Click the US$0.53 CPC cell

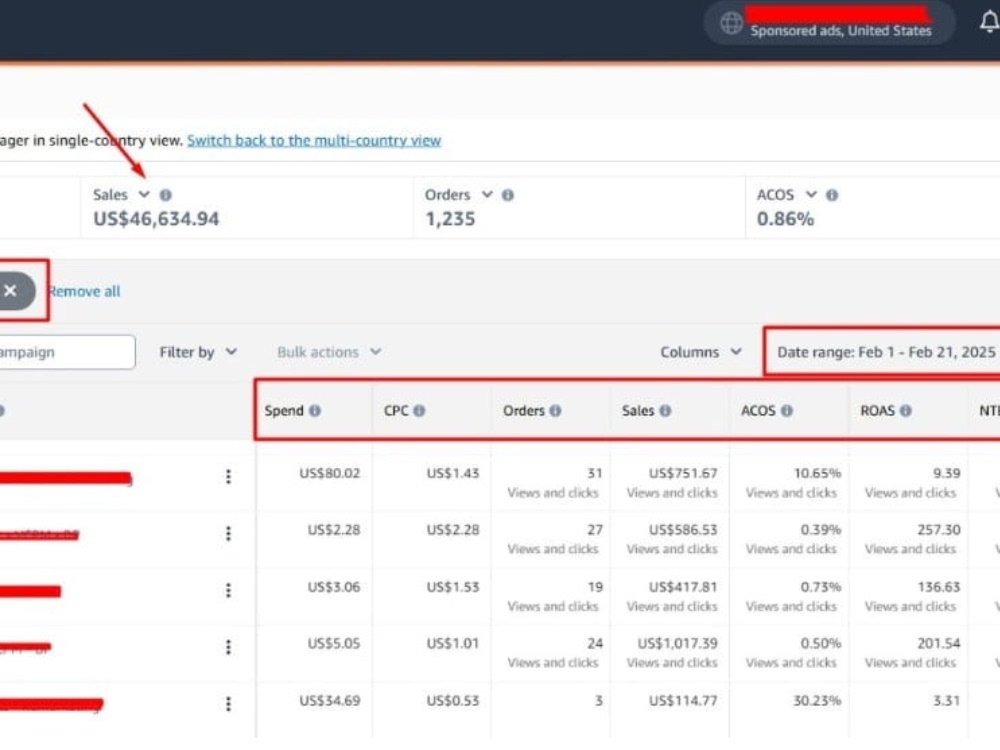(x=453, y=701)
